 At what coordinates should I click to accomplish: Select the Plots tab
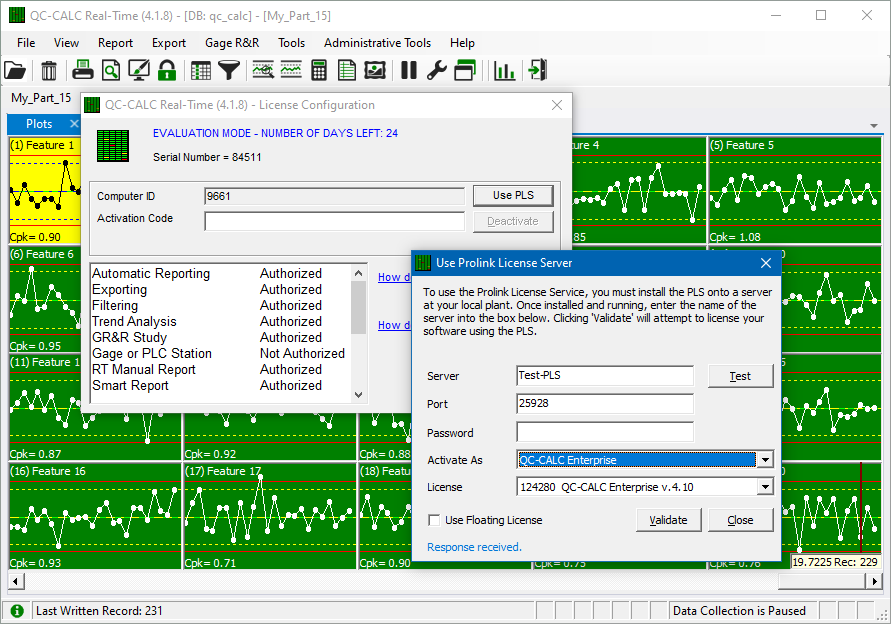pyautogui.click(x=39, y=123)
